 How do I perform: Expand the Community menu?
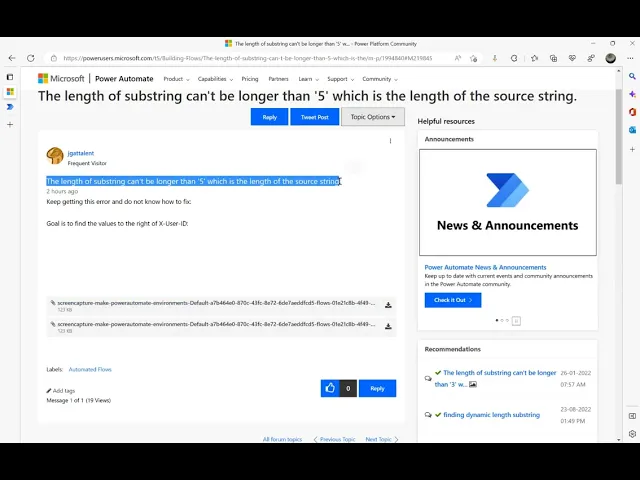[380, 79]
